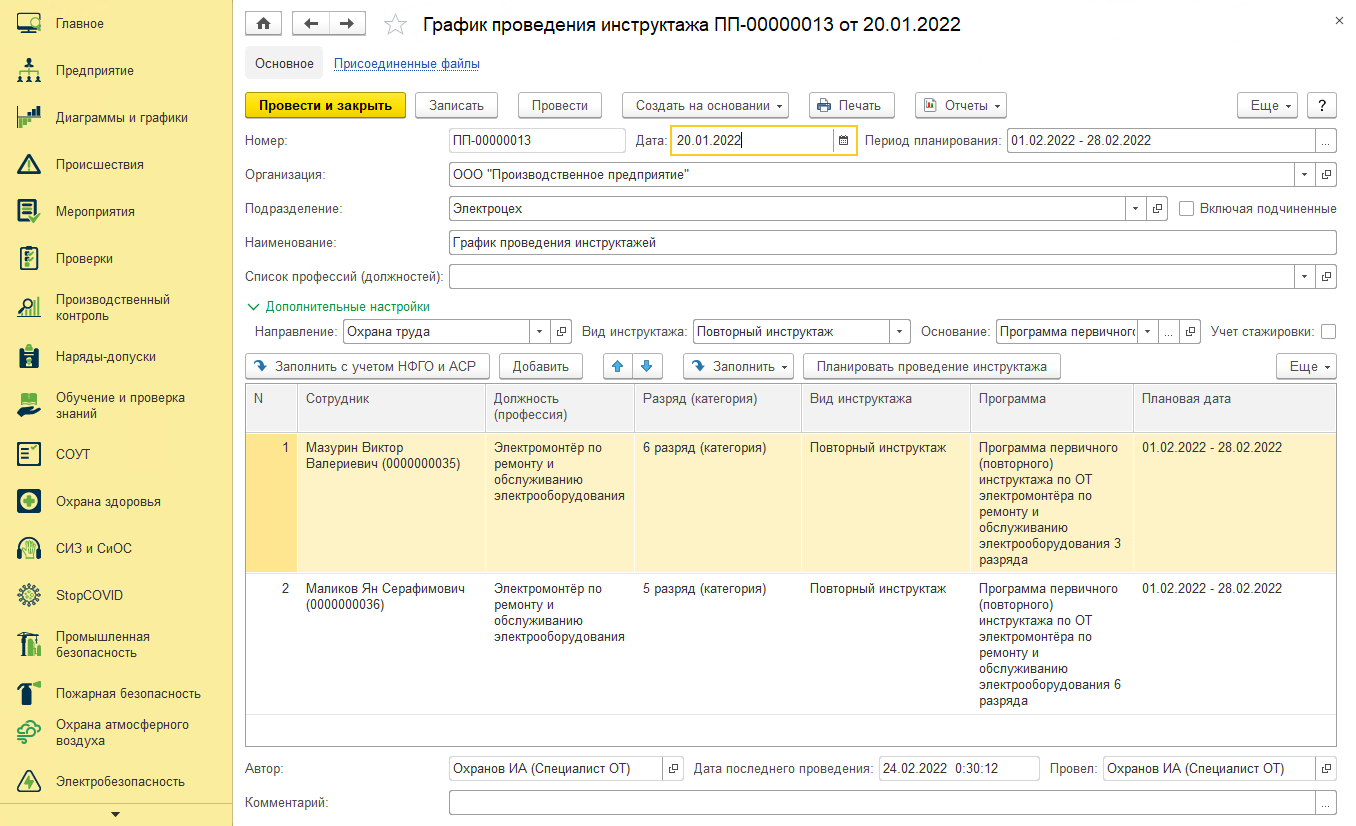Viewport: 1356px width, 826px height.
Task: Click Провести и закрыть button
Action: (325, 105)
